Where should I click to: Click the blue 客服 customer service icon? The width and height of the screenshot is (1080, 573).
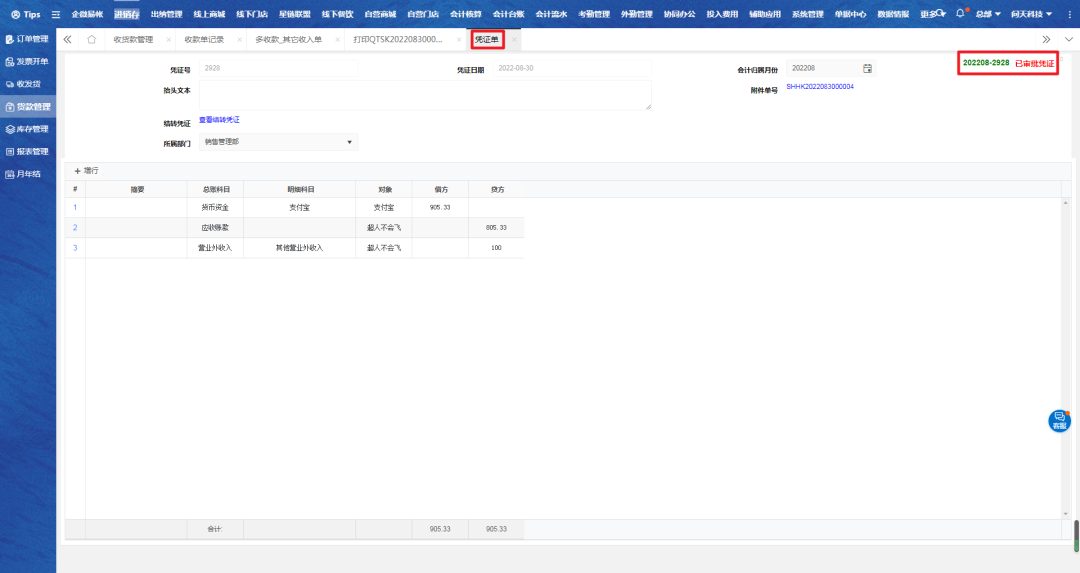click(x=1059, y=421)
